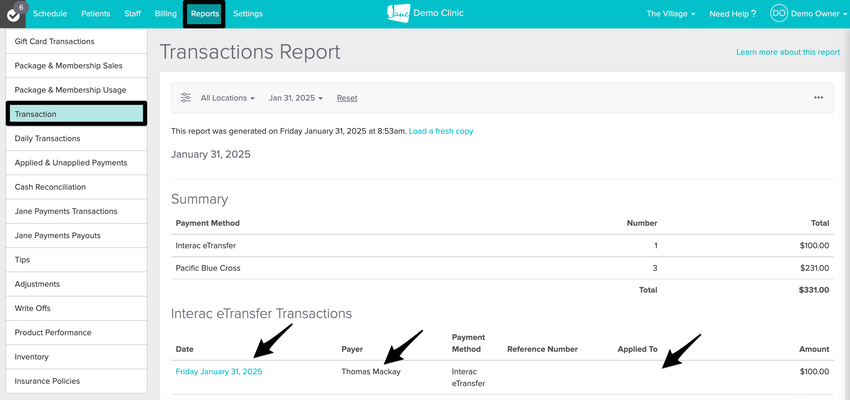Expand The Village location dropdown
The width and height of the screenshot is (850, 400).
click(x=671, y=14)
